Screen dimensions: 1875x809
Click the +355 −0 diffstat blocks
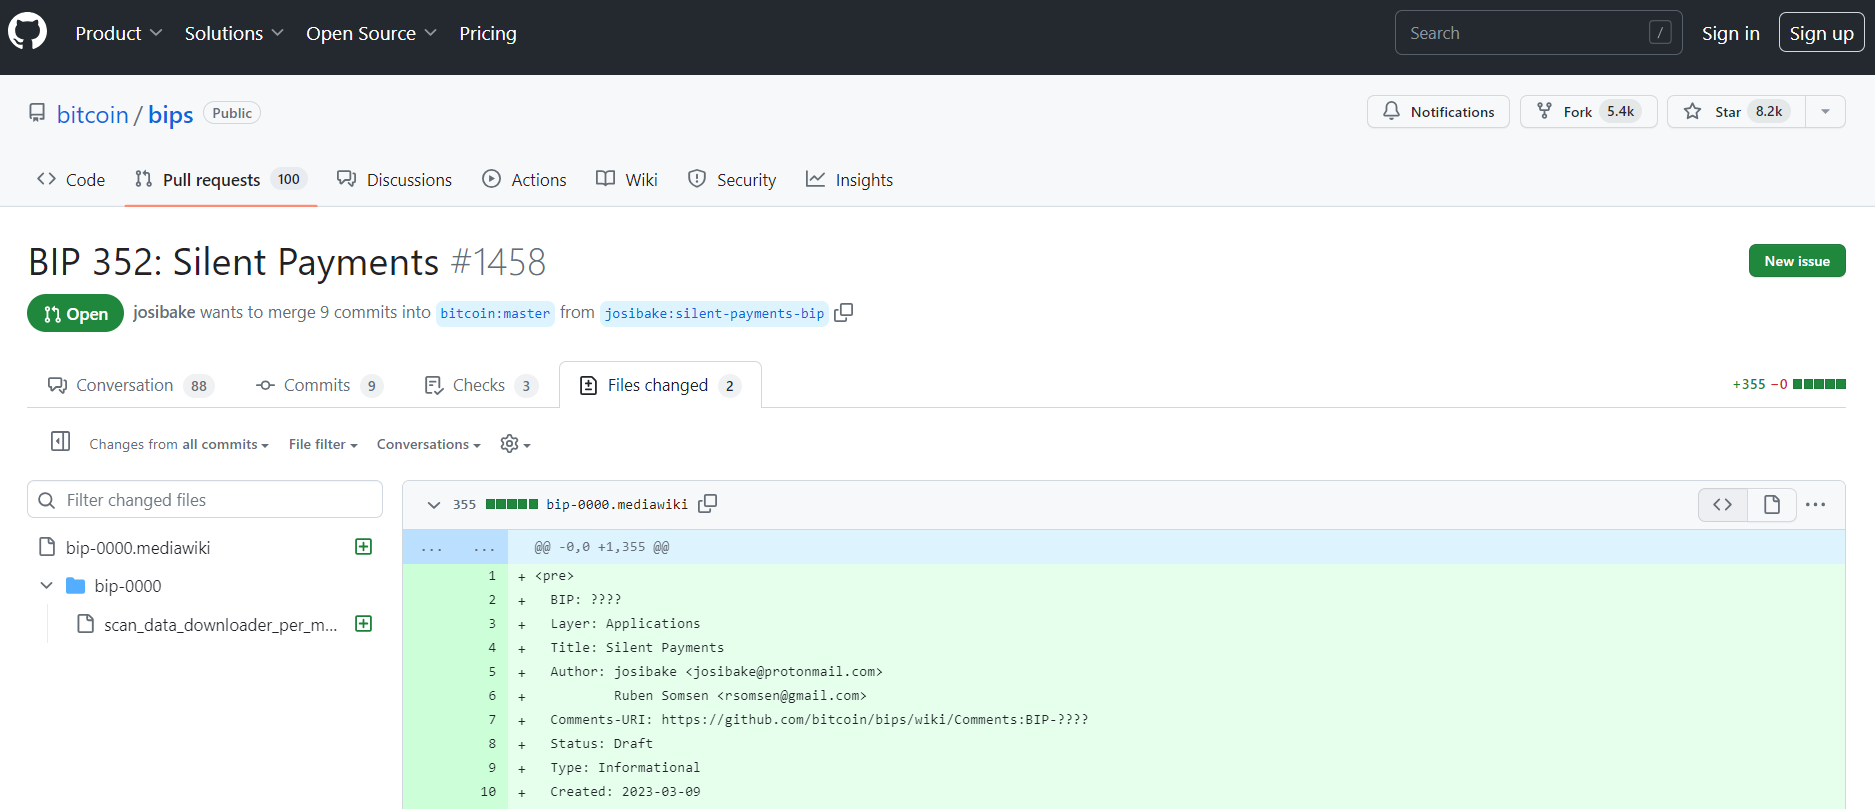point(1819,384)
